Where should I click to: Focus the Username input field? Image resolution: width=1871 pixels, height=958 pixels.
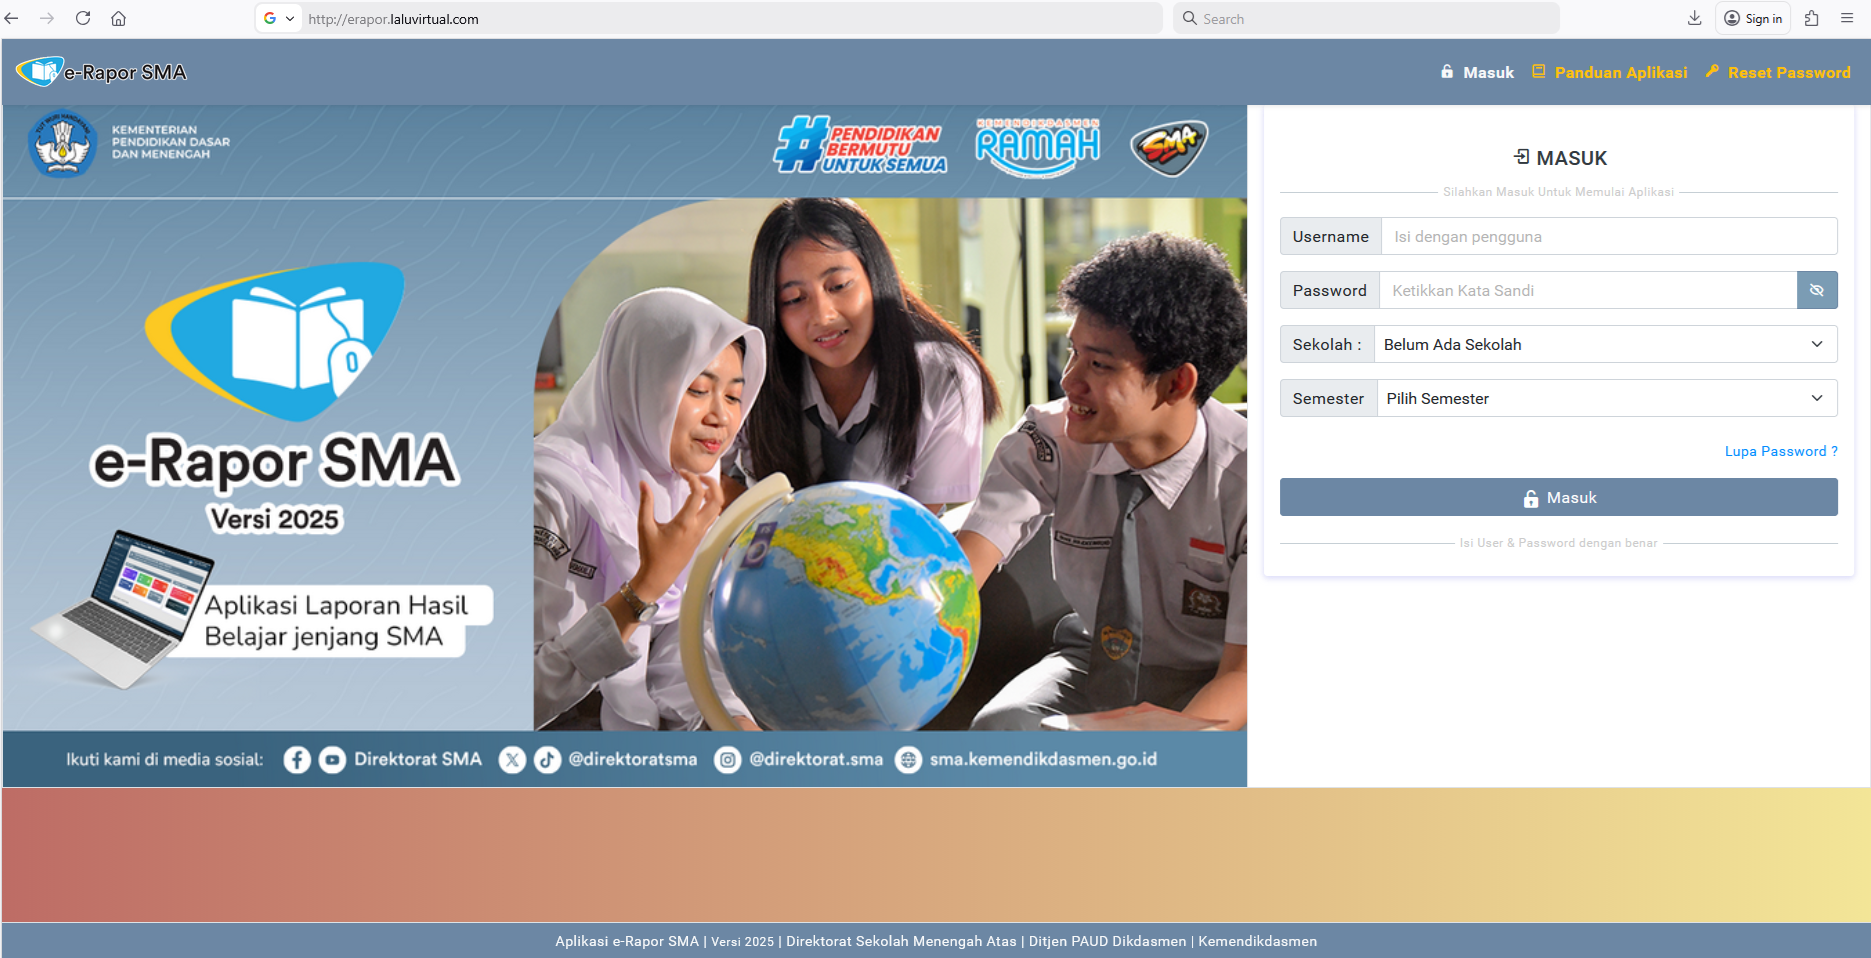1608,236
